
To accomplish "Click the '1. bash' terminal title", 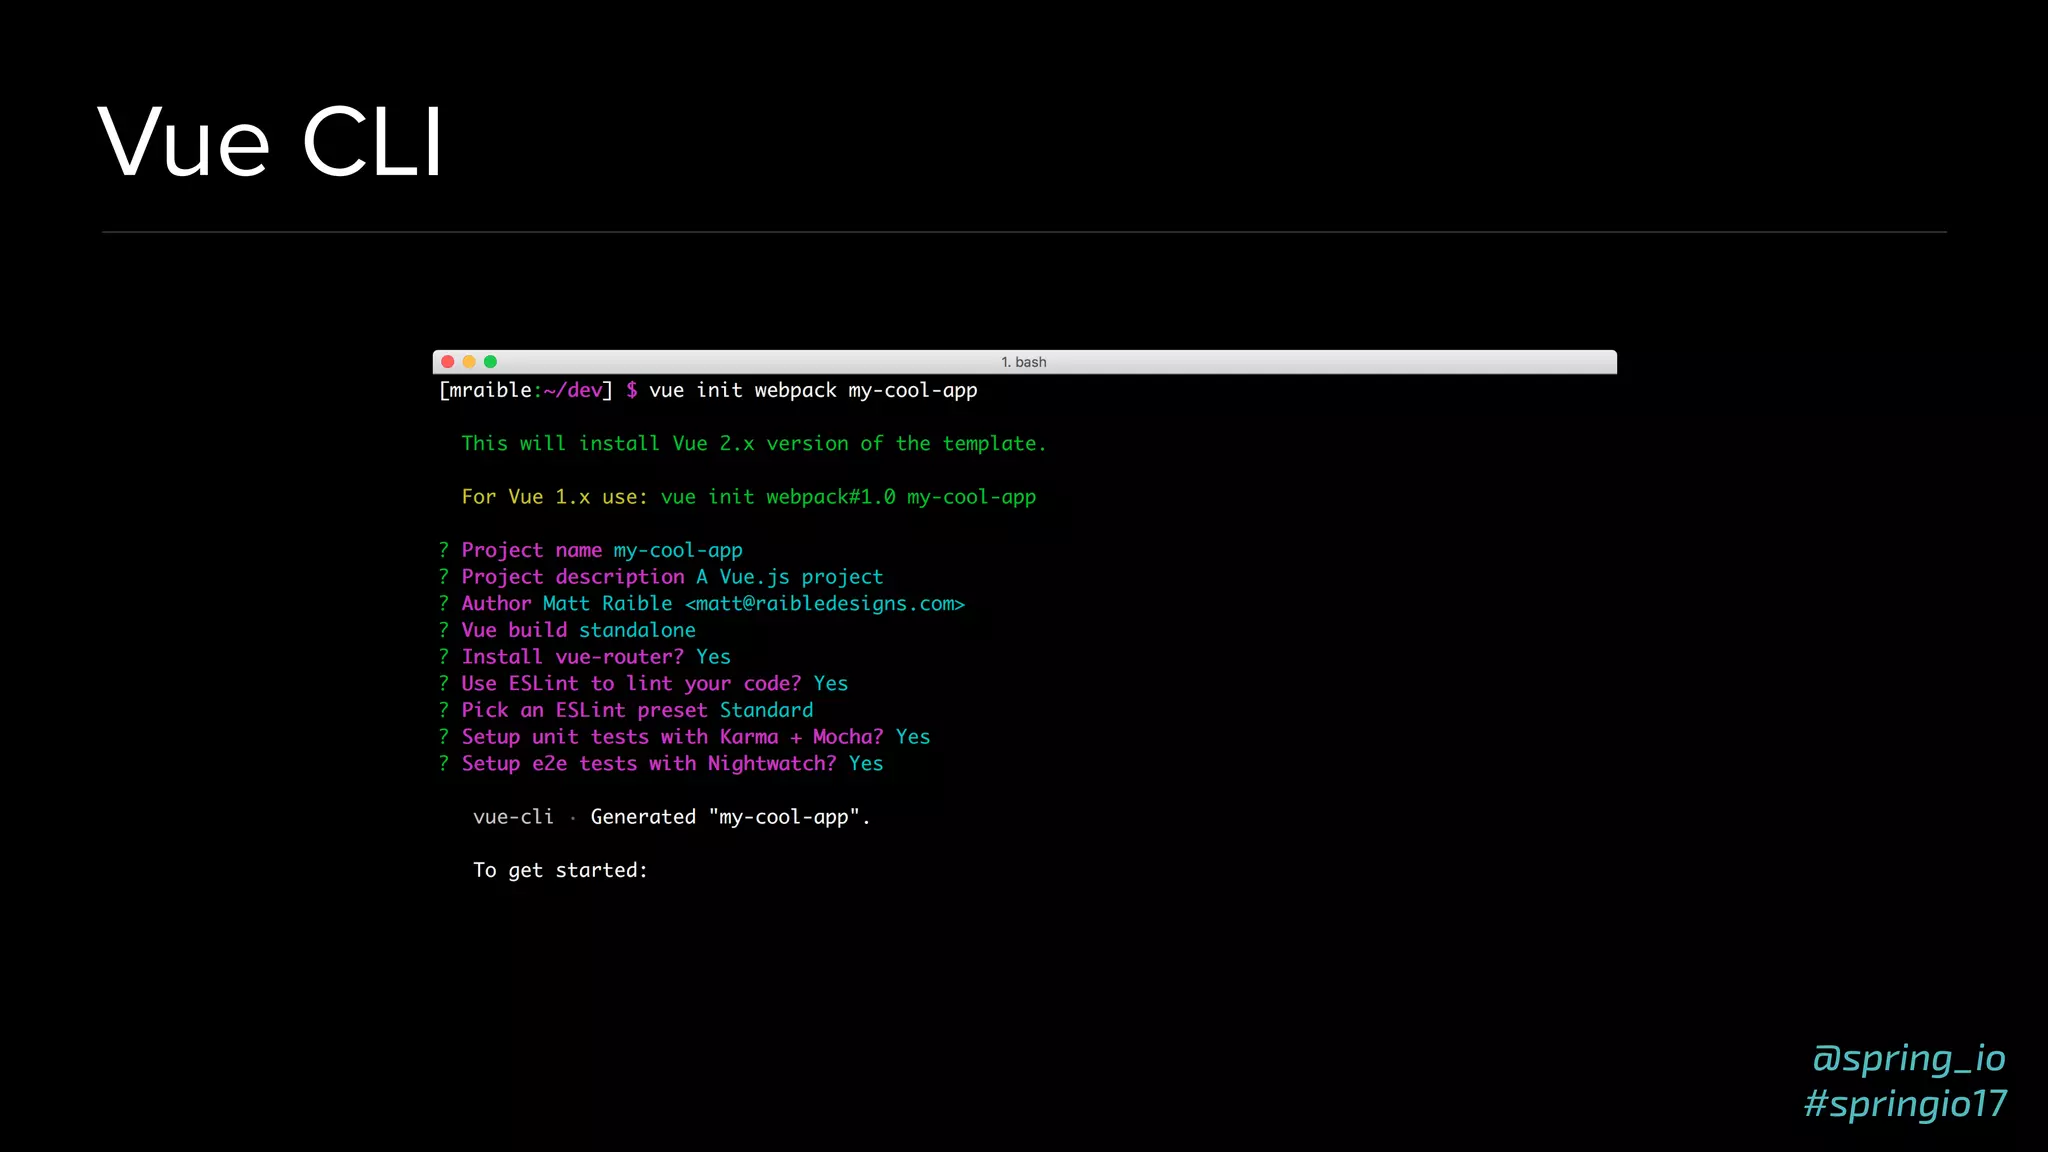I will (1023, 362).
